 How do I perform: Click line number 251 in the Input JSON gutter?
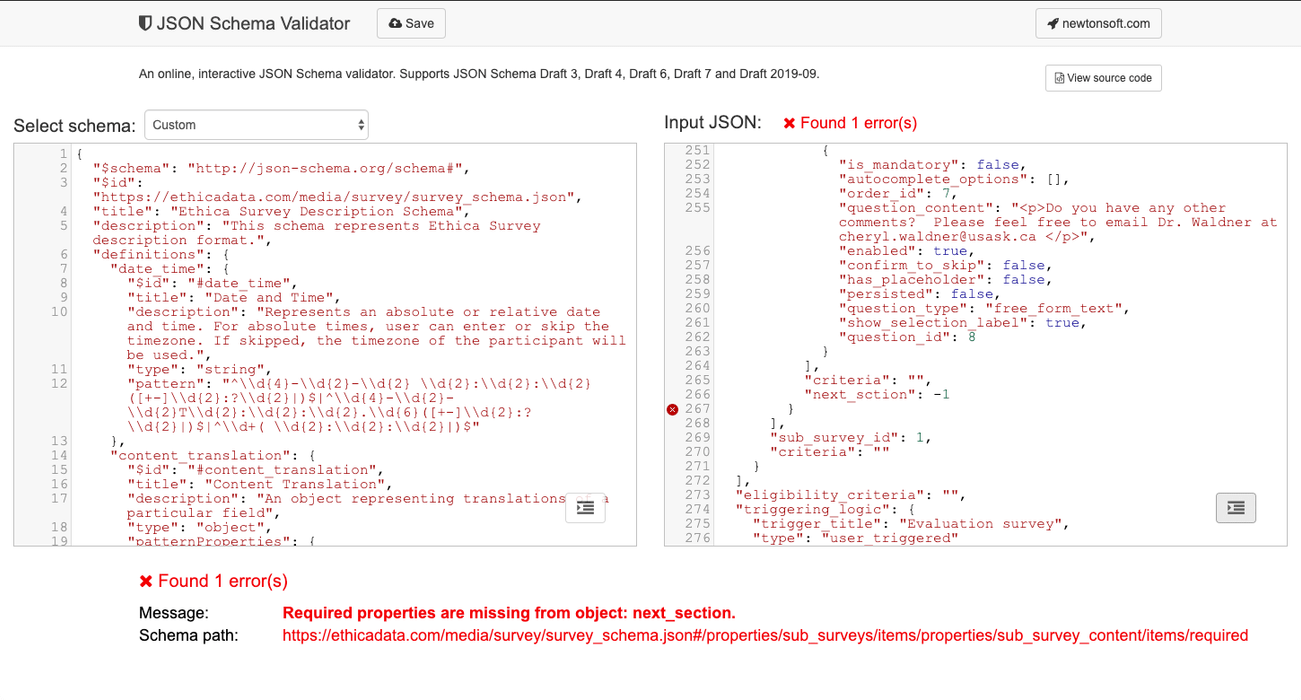click(x=699, y=149)
